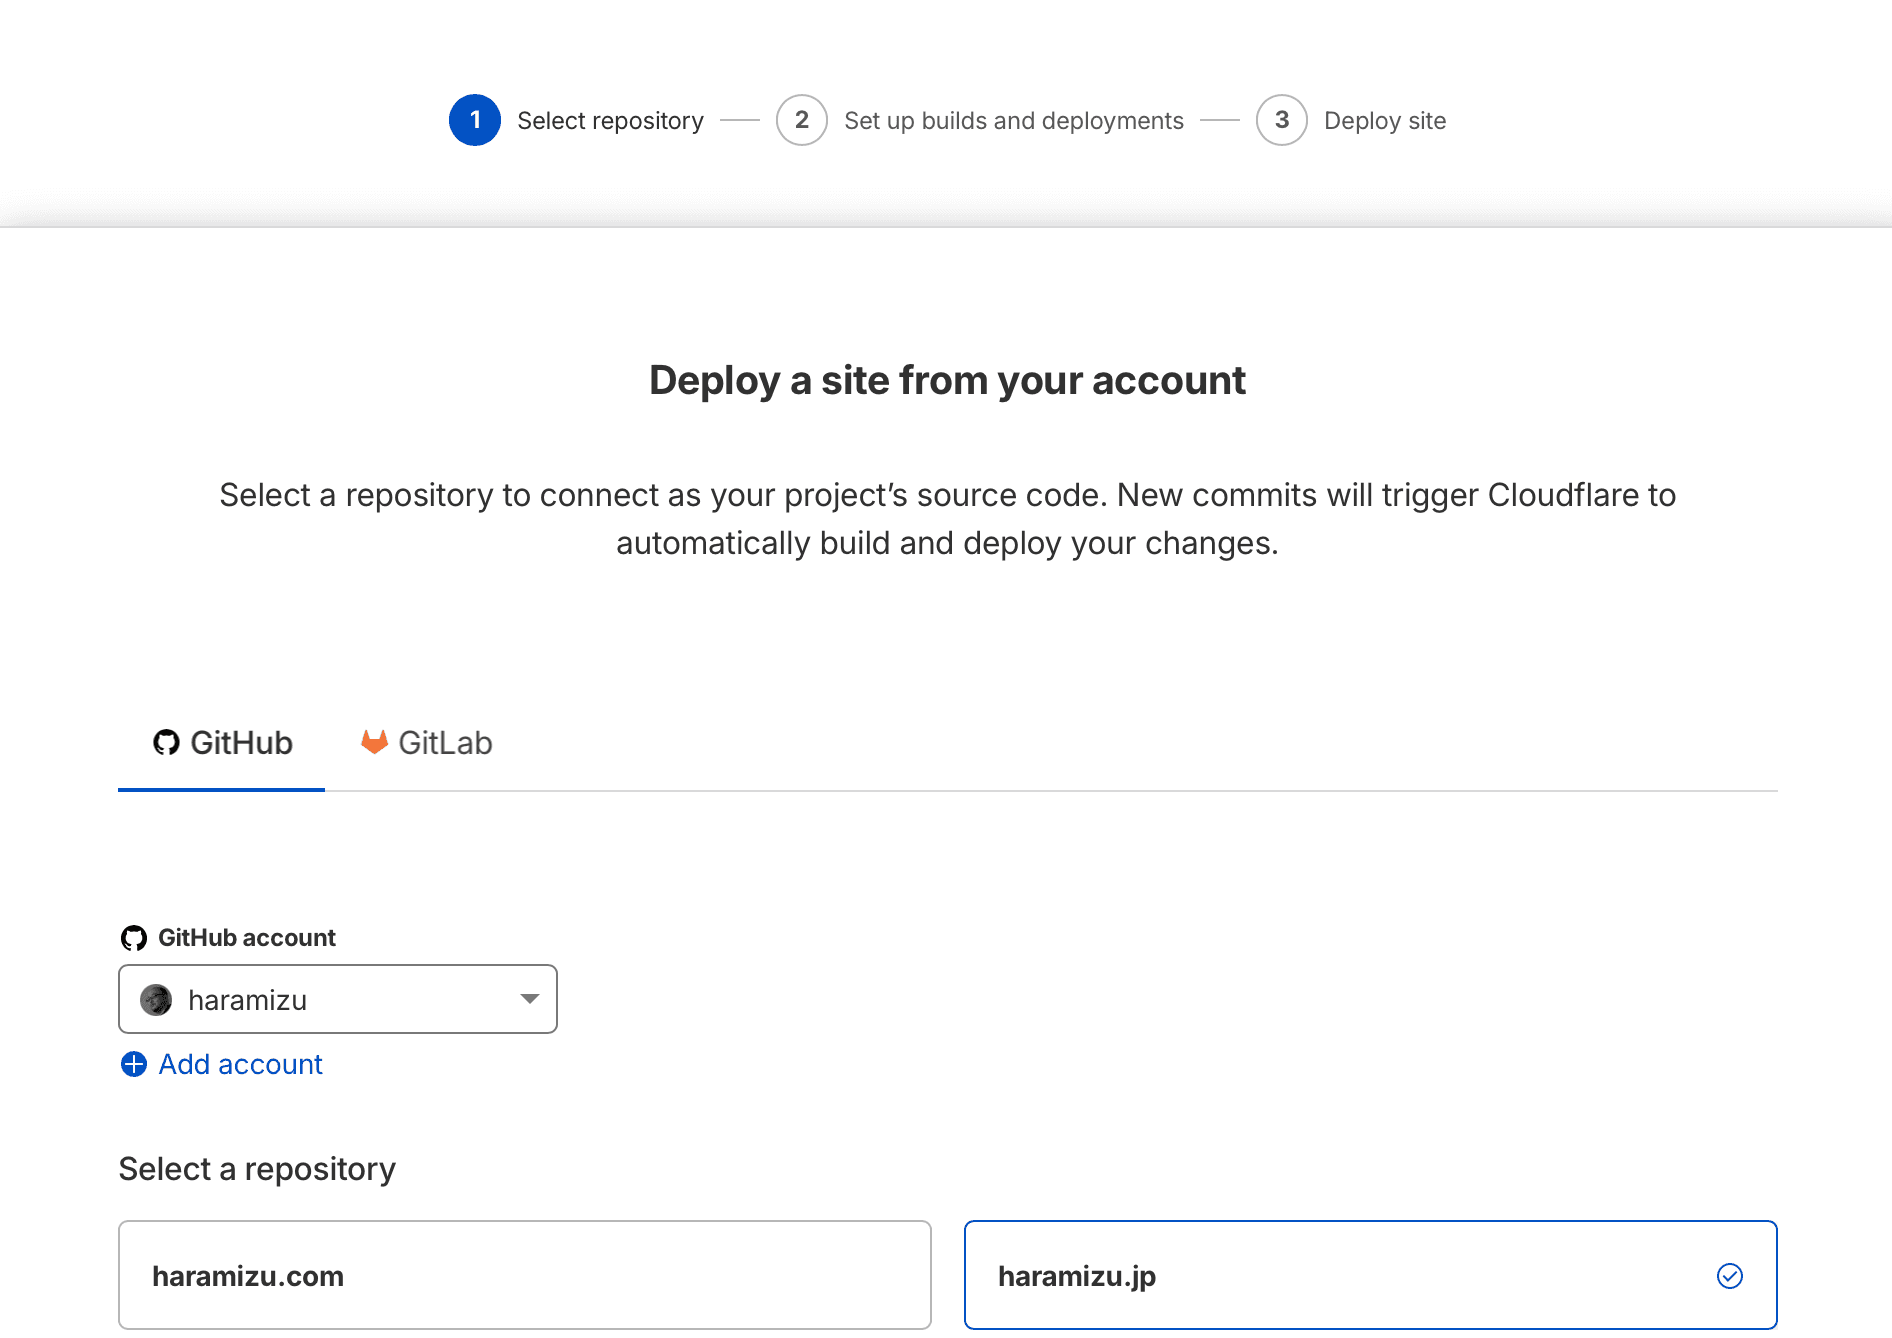1892x1338 pixels.
Task: Switch to the GitHub tab
Action: (222, 743)
